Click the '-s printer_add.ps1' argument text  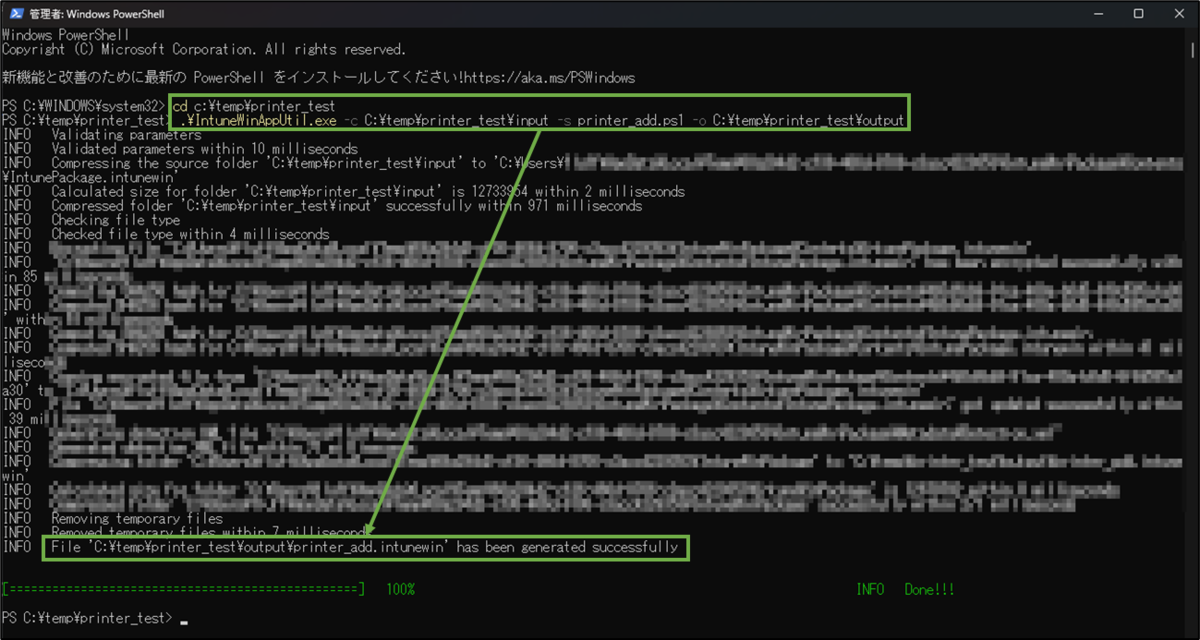[620, 120]
